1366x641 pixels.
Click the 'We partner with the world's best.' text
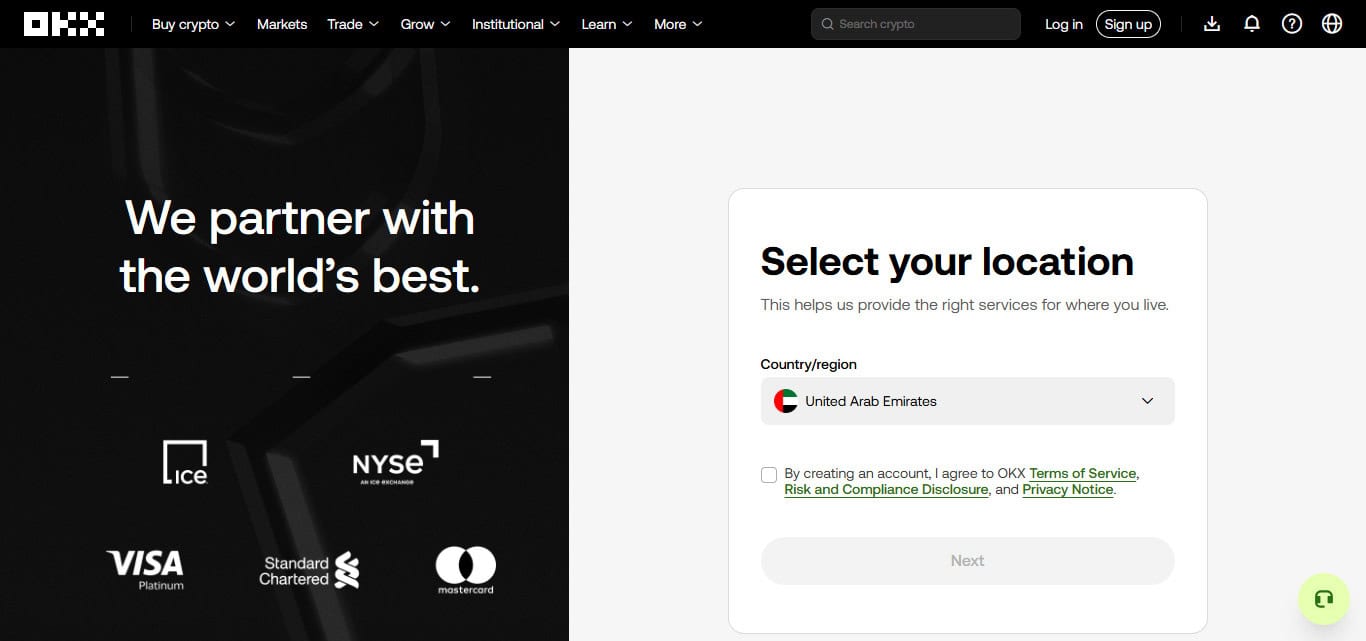[x=299, y=247]
